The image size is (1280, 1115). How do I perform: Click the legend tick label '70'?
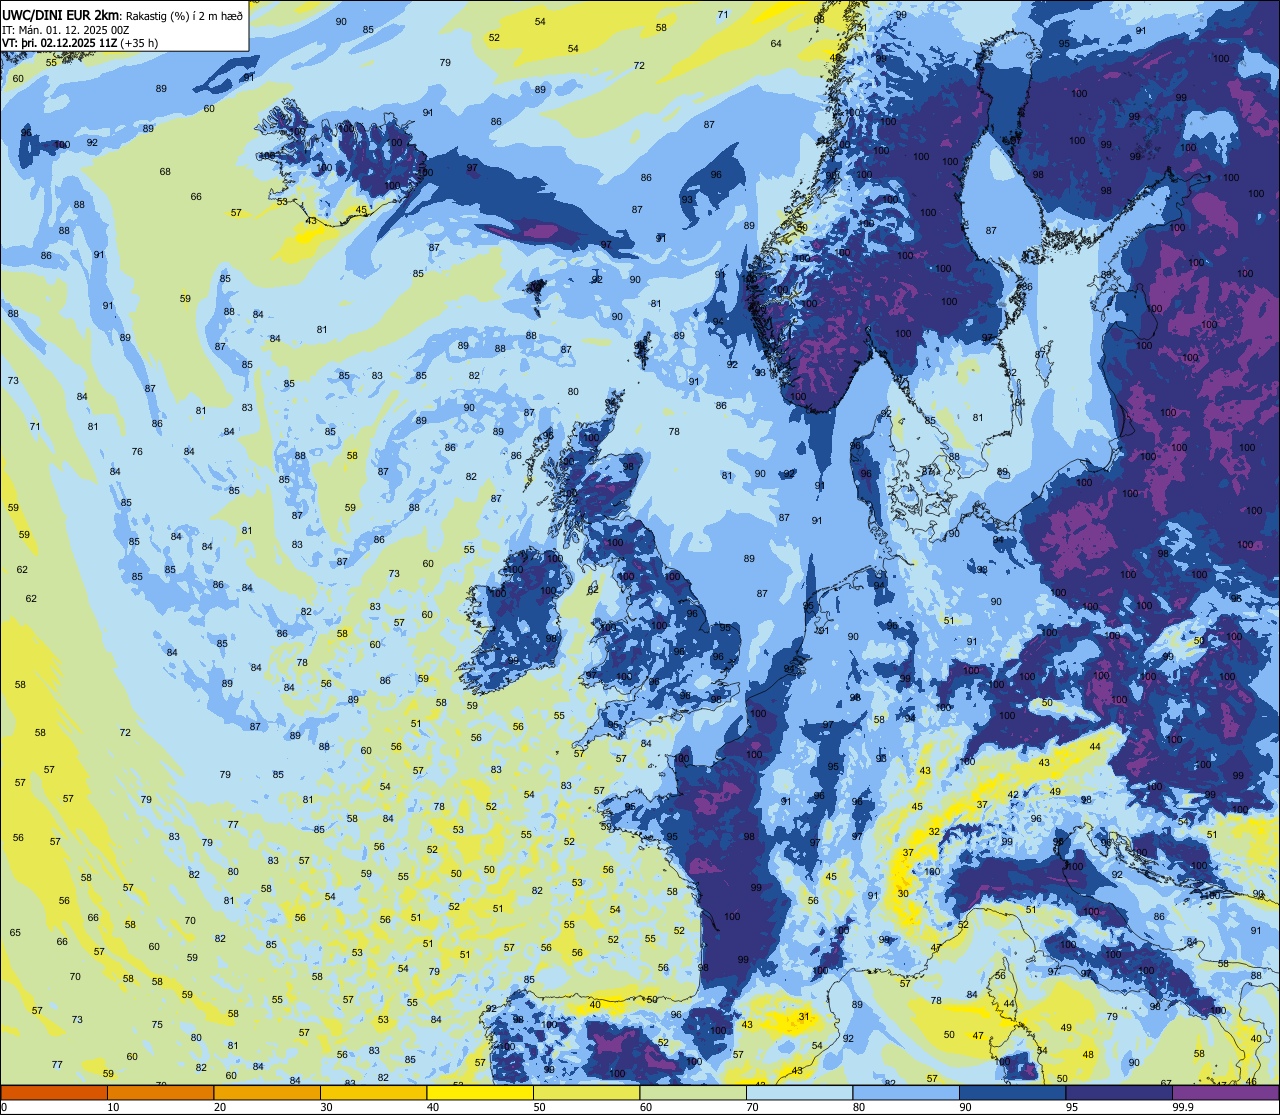tap(752, 1107)
